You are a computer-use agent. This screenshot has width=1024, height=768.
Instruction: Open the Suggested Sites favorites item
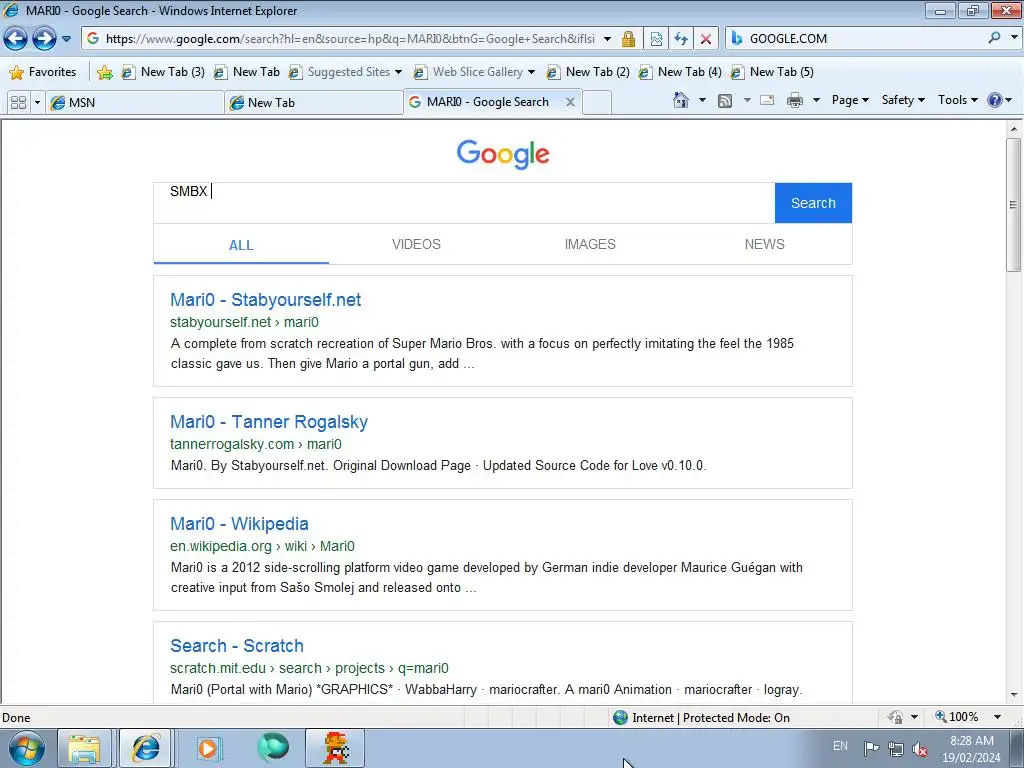coord(346,72)
